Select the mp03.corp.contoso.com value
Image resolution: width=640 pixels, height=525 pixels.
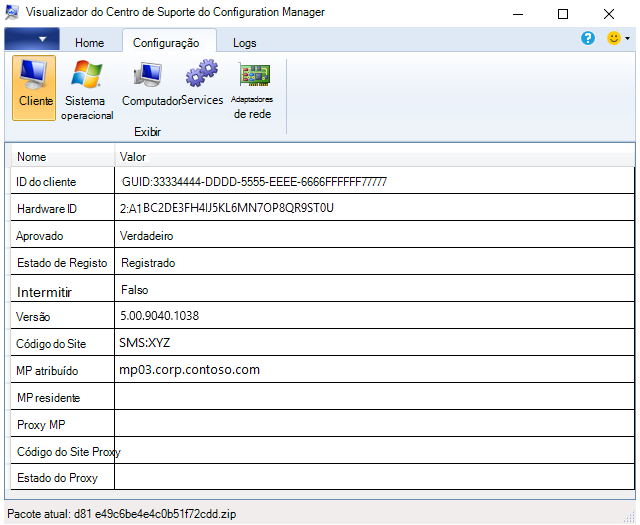189,369
